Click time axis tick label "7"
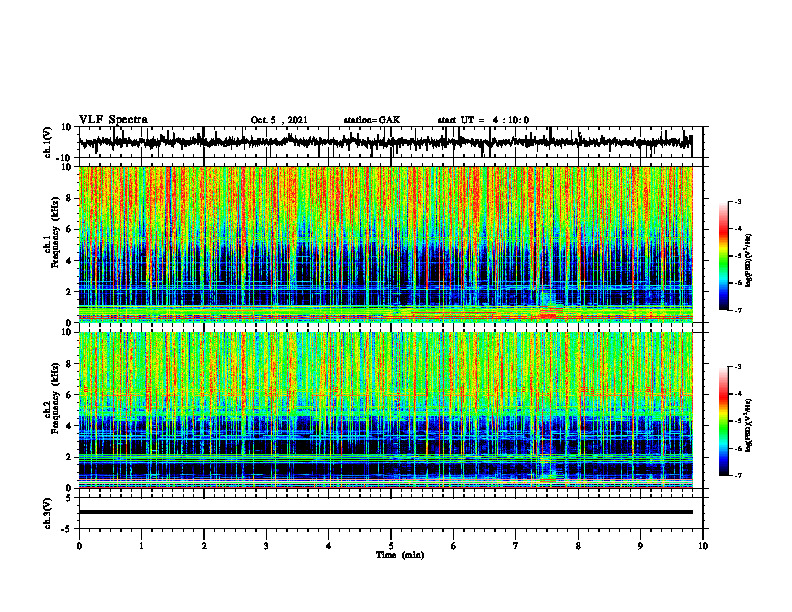792x612 pixels. (516, 546)
